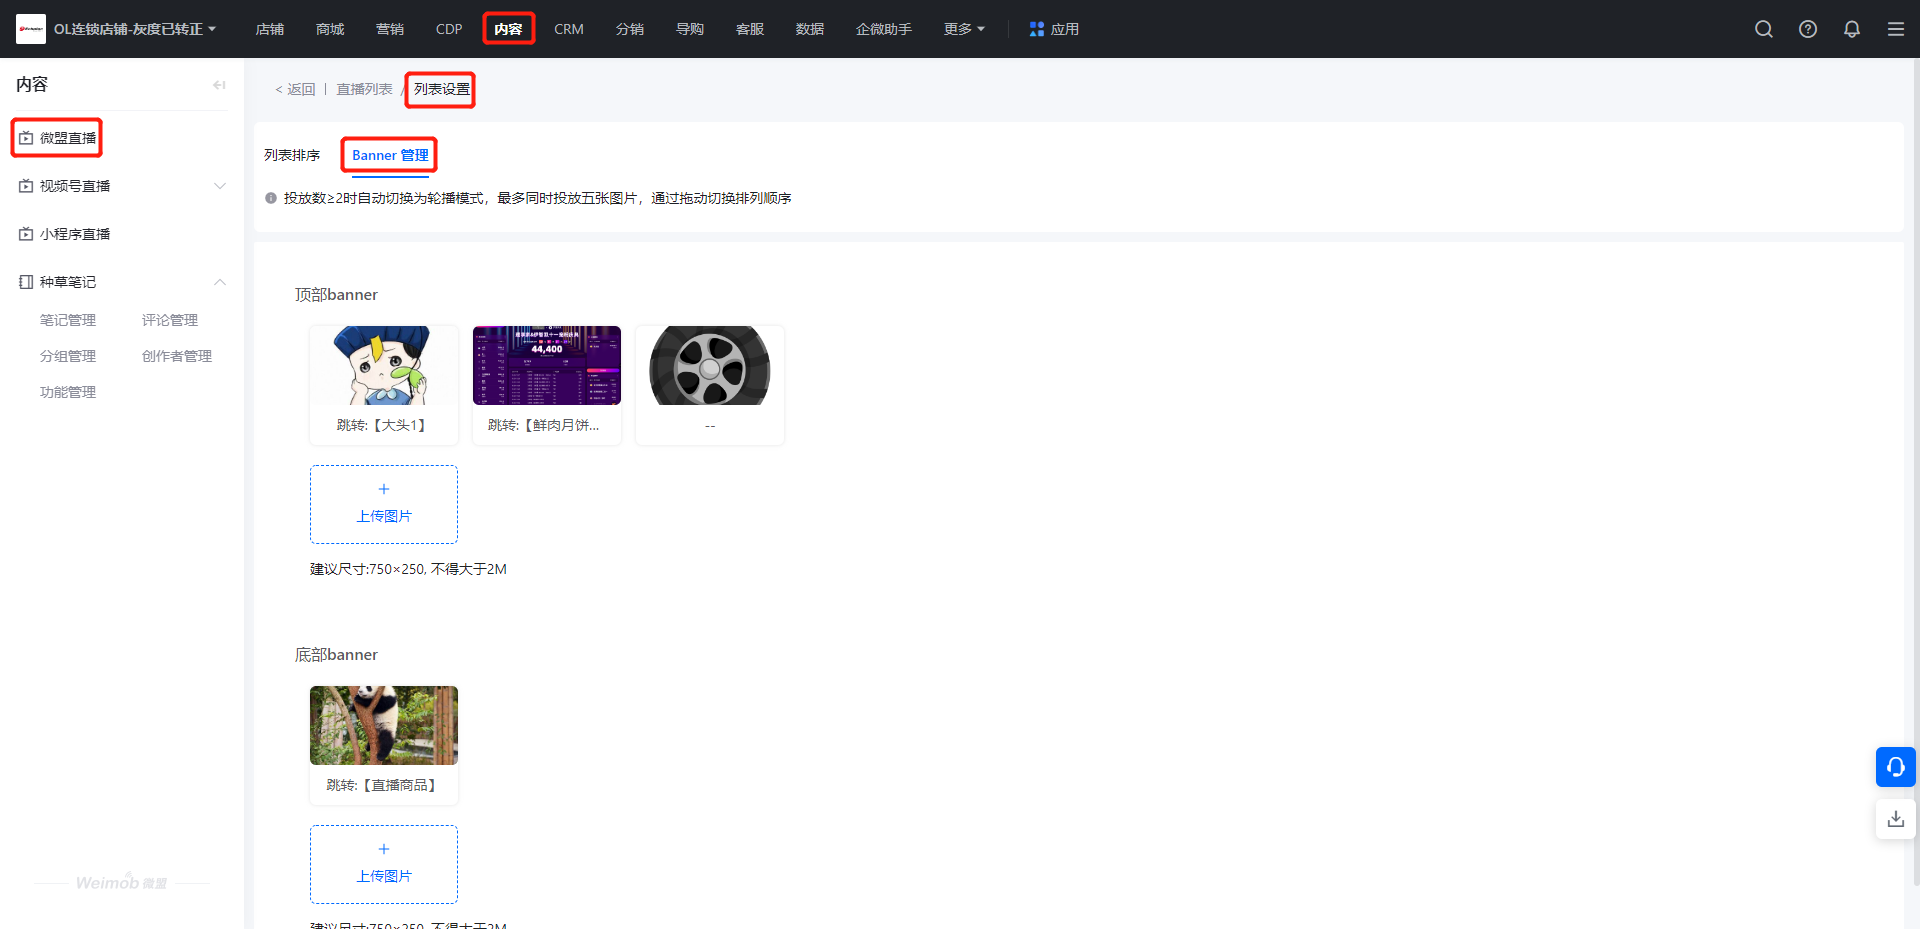This screenshot has height=929, width=1920.
Task: Open 创作者管理 under 种草笔记
Action: [x=177, y=356]
